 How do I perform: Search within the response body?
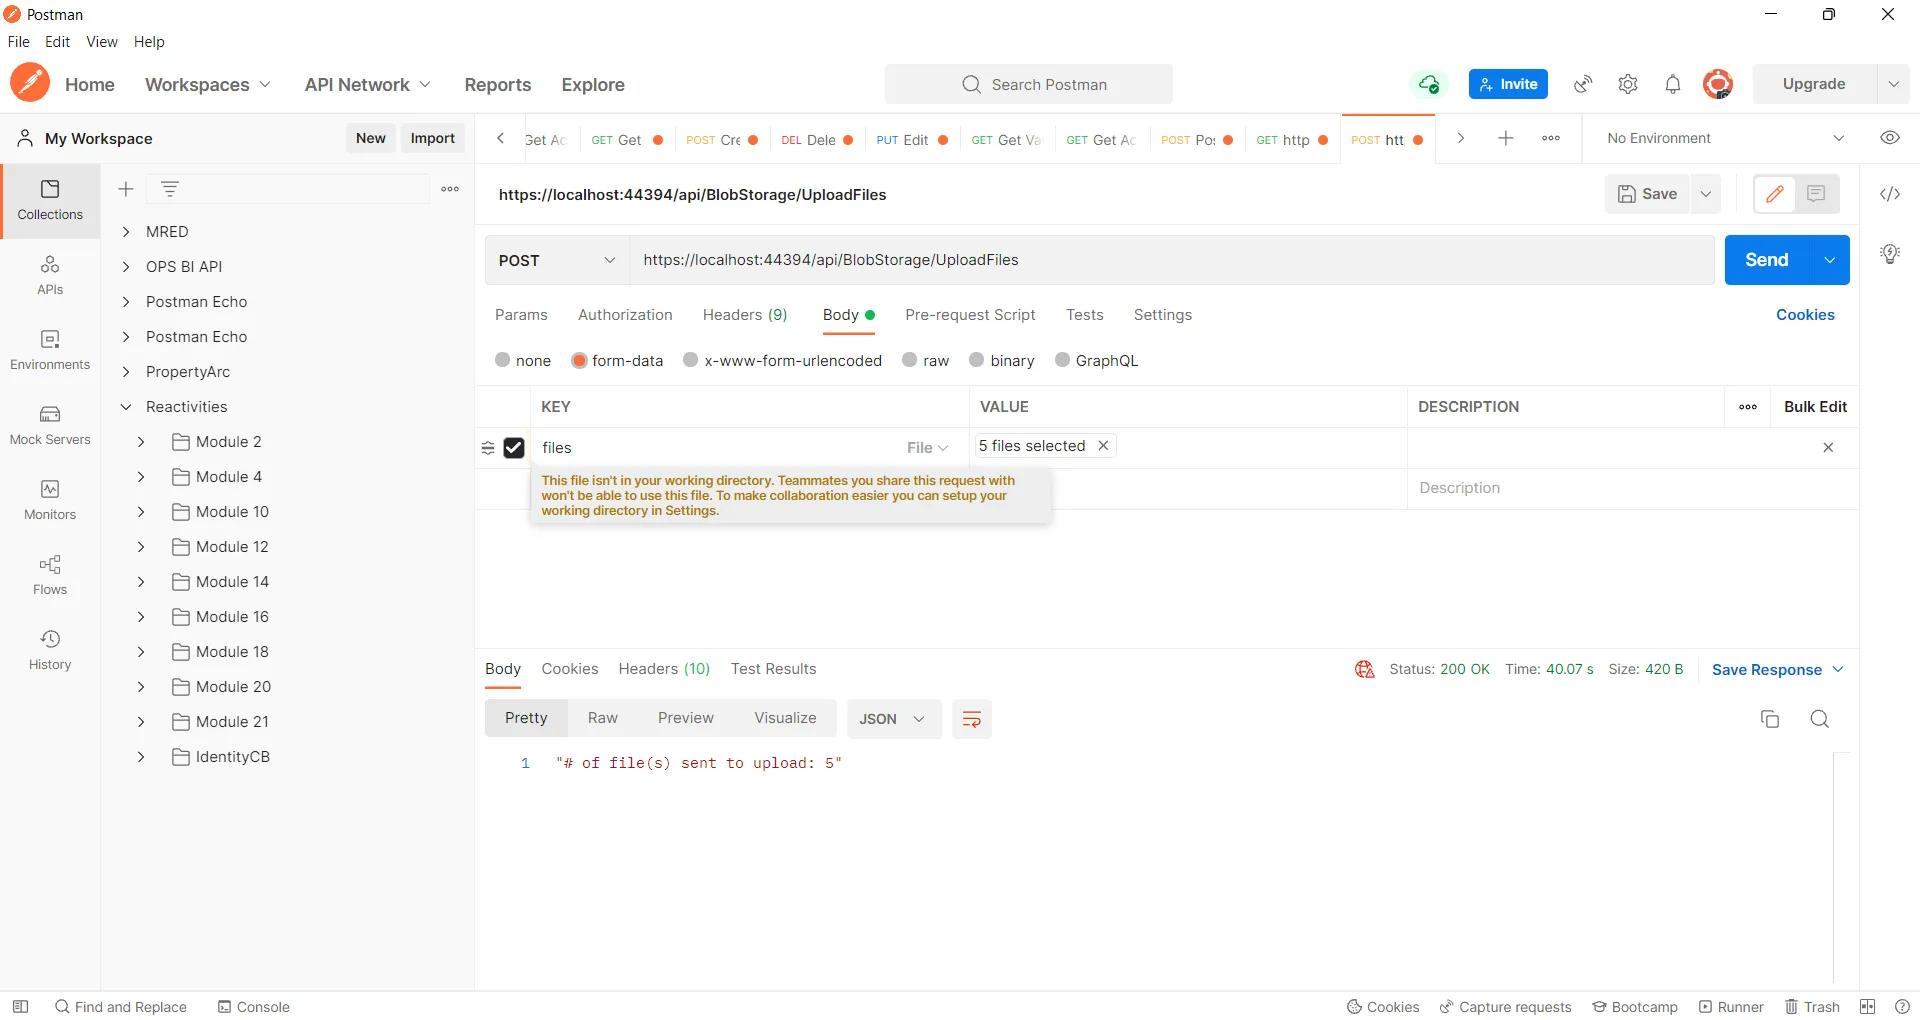pos(1820,719)
